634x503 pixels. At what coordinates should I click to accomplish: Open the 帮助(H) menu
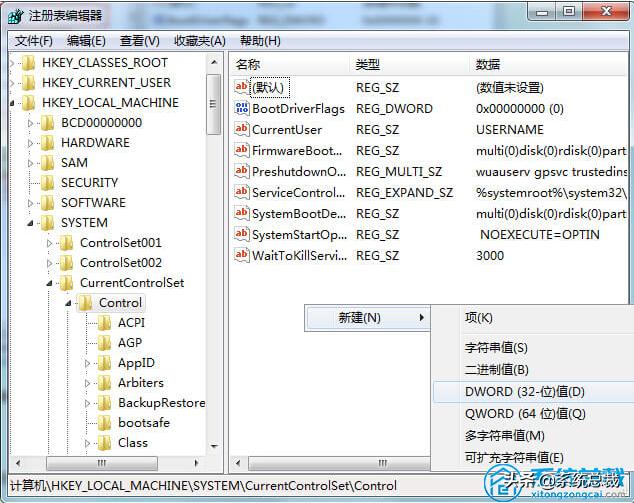click(x=260, y=41)
